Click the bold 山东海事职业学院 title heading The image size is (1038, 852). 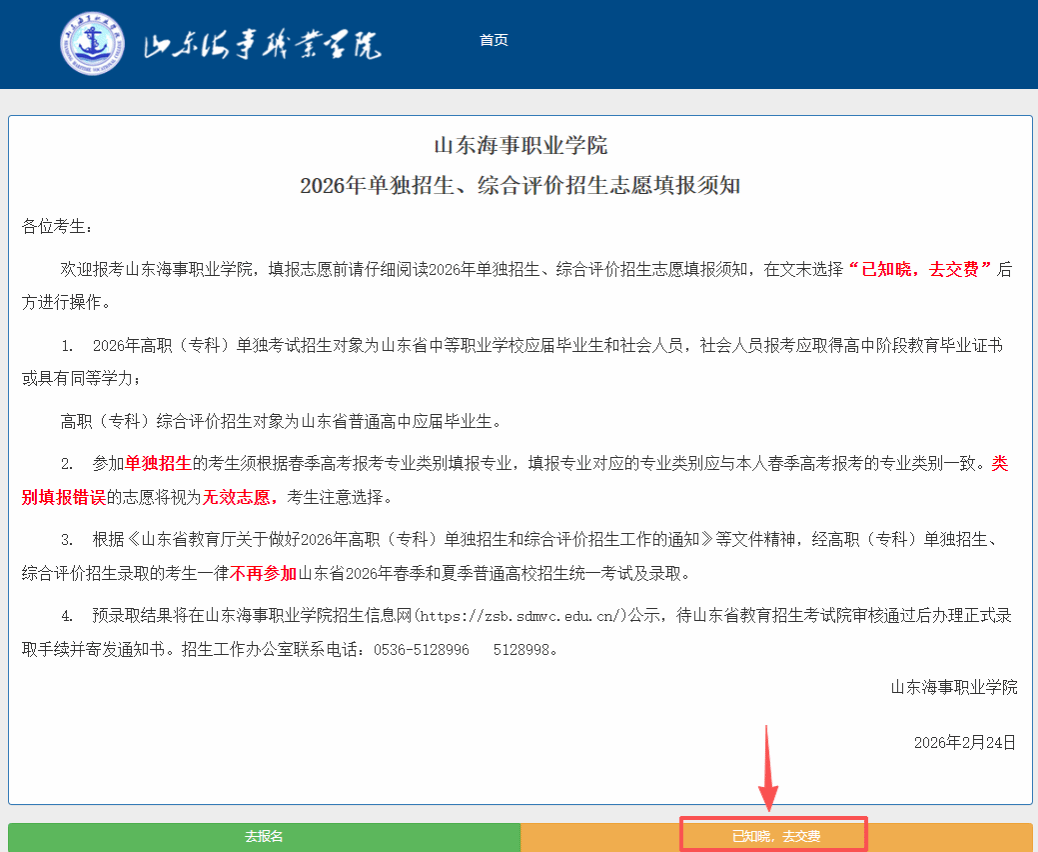tap(520, 145)
